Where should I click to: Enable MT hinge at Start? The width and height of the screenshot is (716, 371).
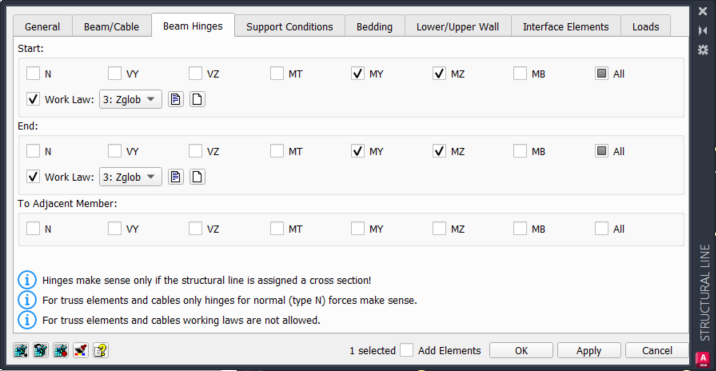(277, 73)
